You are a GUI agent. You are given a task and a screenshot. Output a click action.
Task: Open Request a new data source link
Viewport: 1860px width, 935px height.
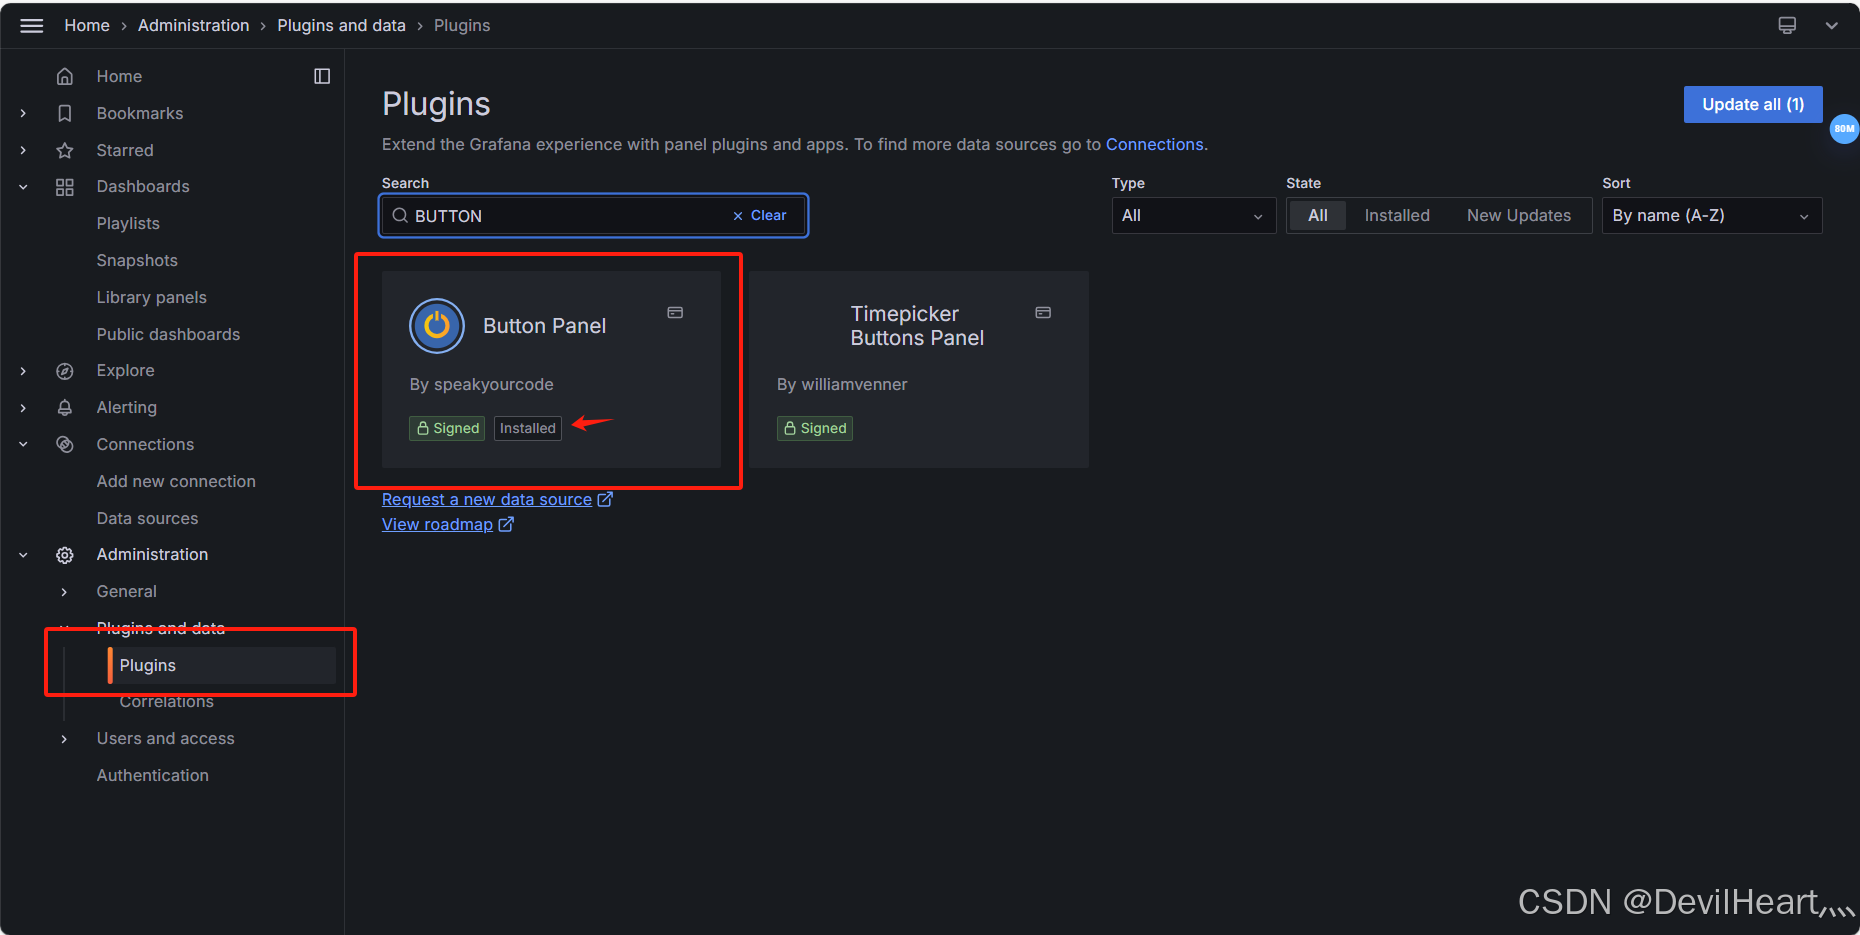[x=497, y=500]
